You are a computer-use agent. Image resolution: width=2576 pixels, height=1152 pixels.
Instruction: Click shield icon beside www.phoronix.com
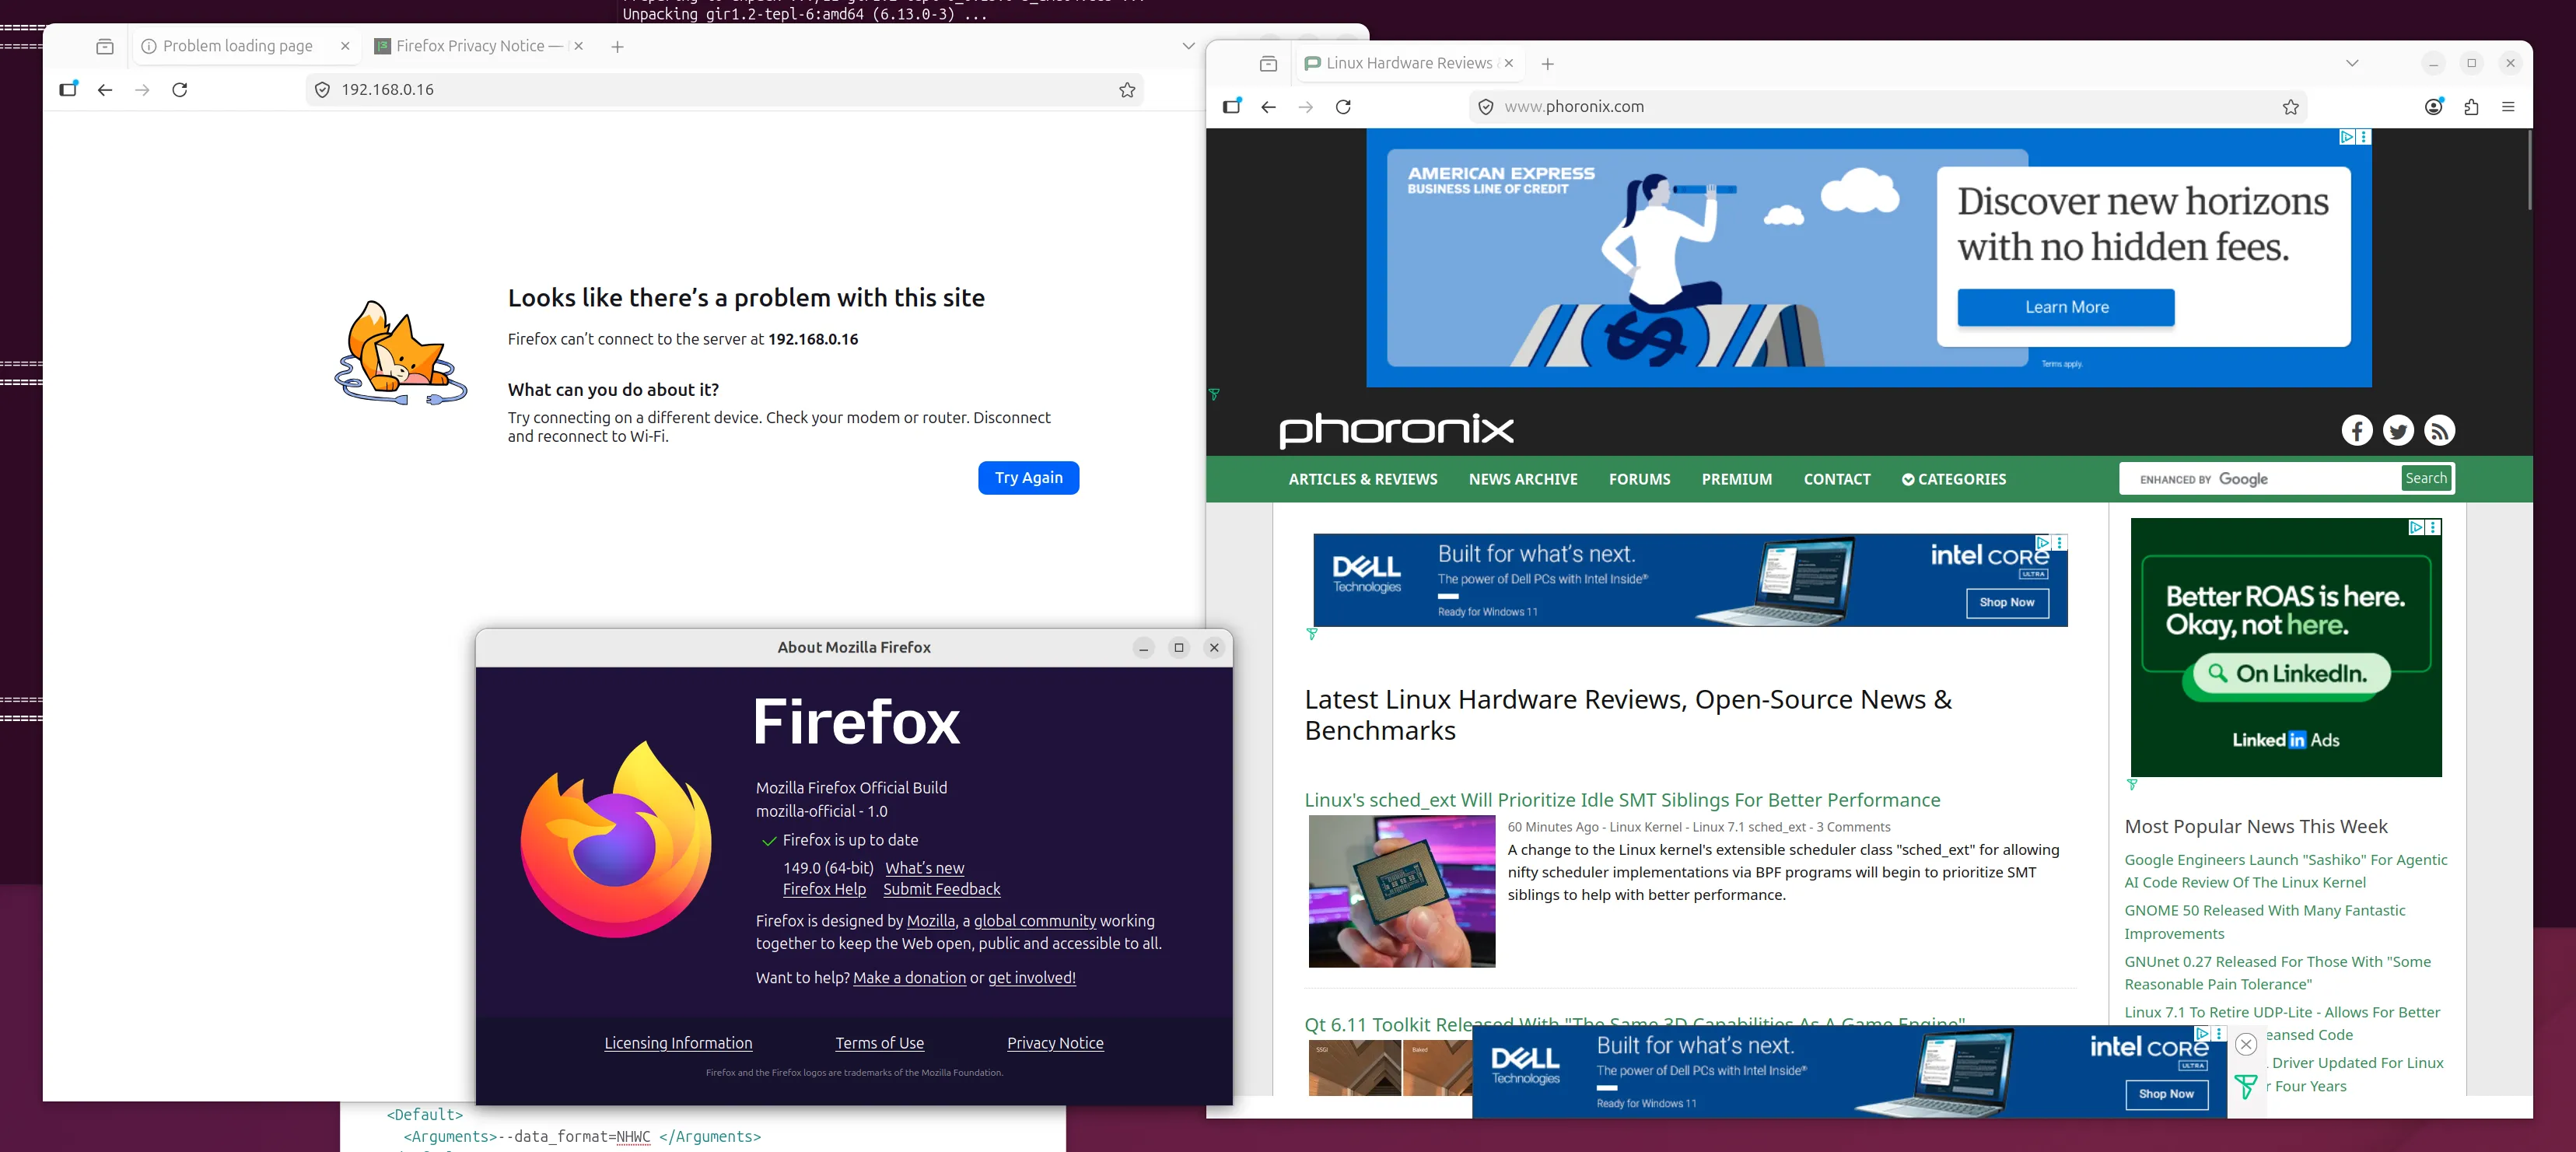tap(1486, 107)
